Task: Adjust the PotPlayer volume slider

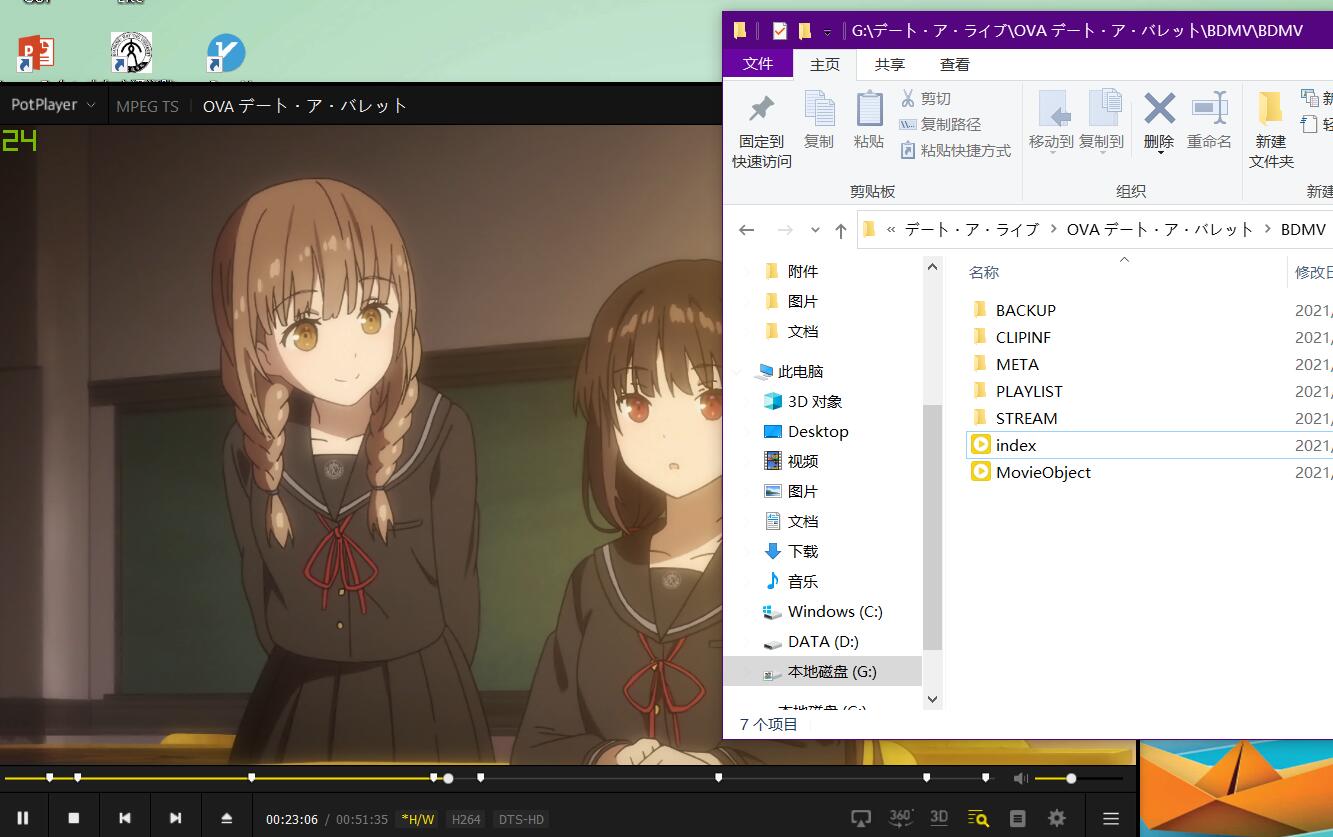Action: [1078, 778]
